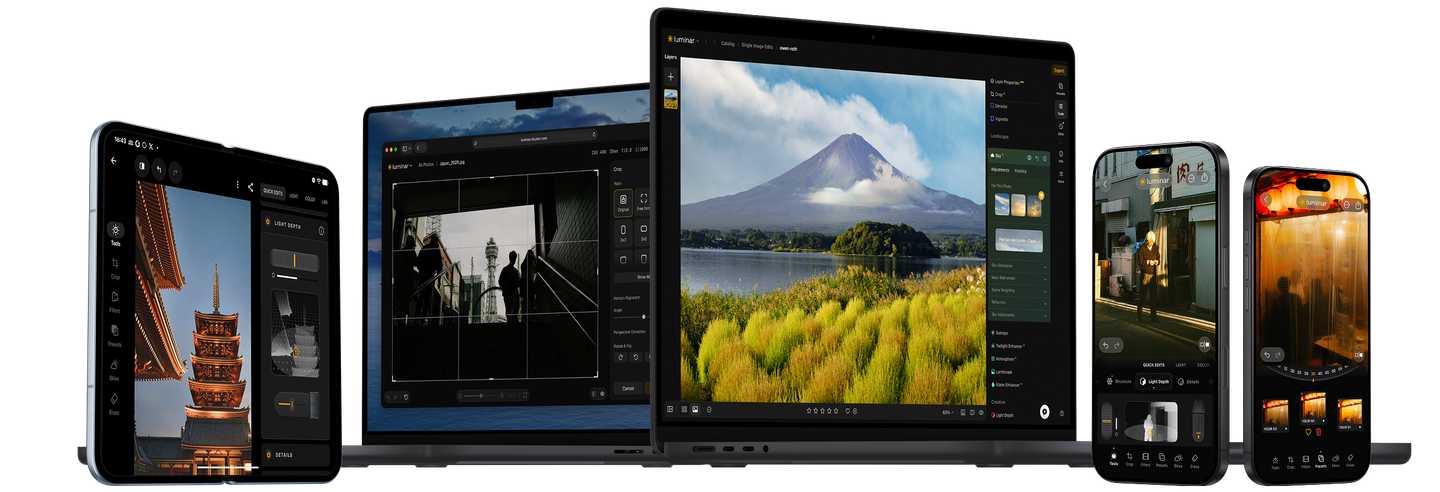Viewport: 1440px width, 492px height.
Task: Tap the back arrow on the tablet
Action: click(114, 160)
